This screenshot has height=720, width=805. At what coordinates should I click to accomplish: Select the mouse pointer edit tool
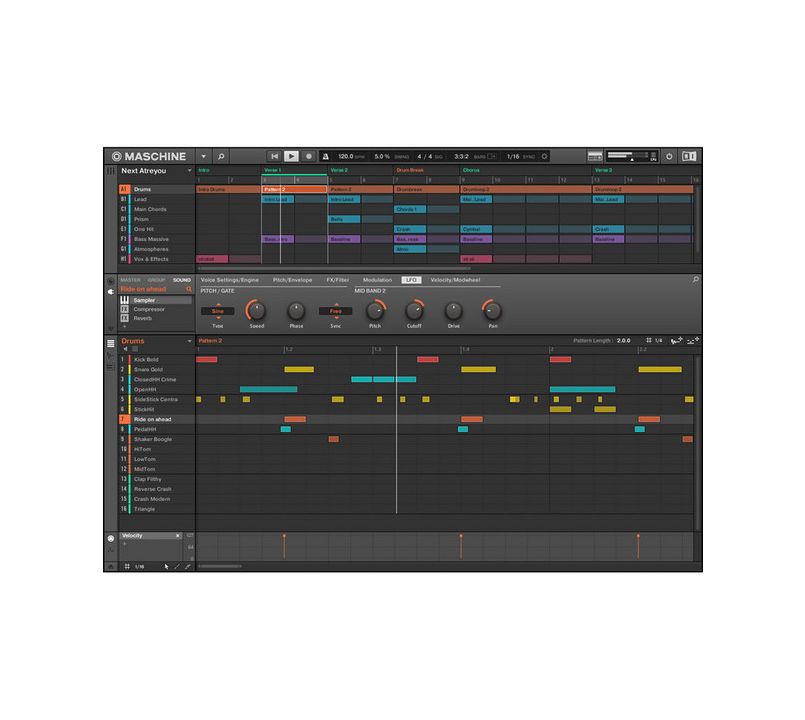(166, 566)
